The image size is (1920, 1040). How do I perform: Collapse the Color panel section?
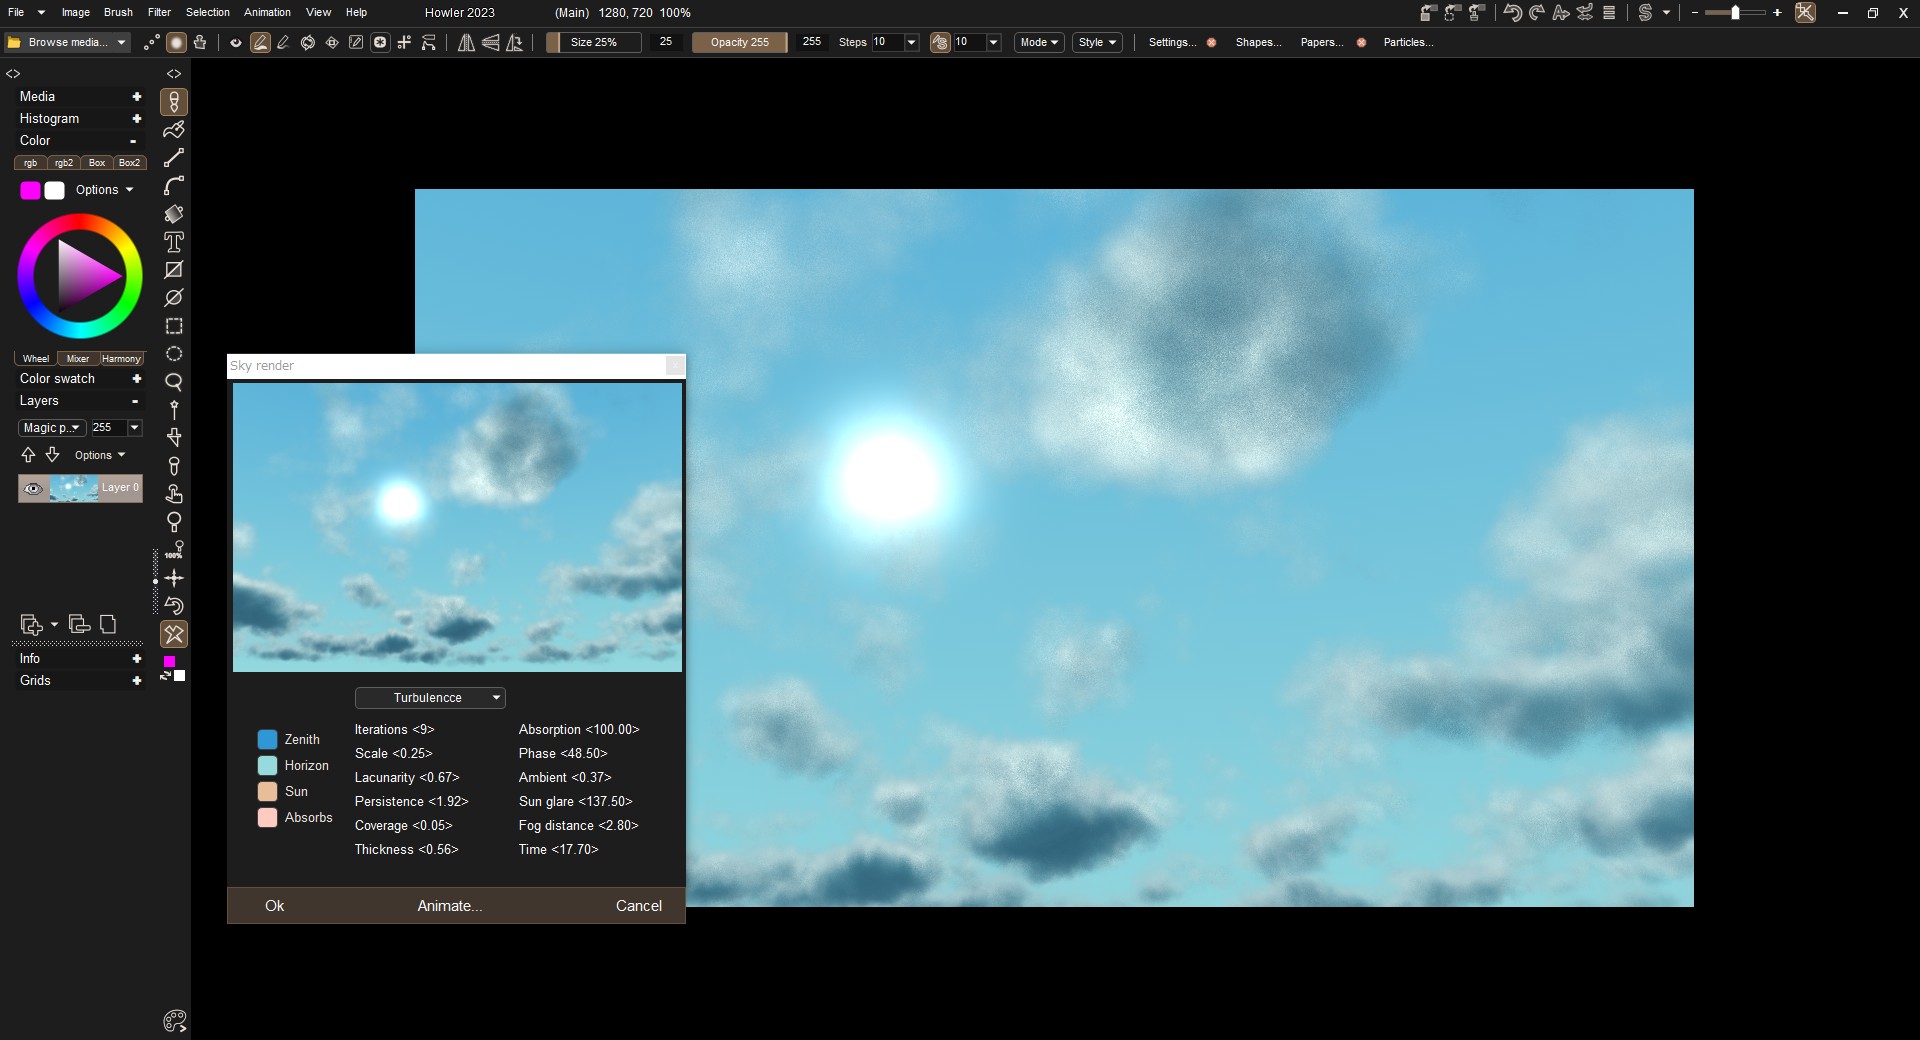click(134, 141)
